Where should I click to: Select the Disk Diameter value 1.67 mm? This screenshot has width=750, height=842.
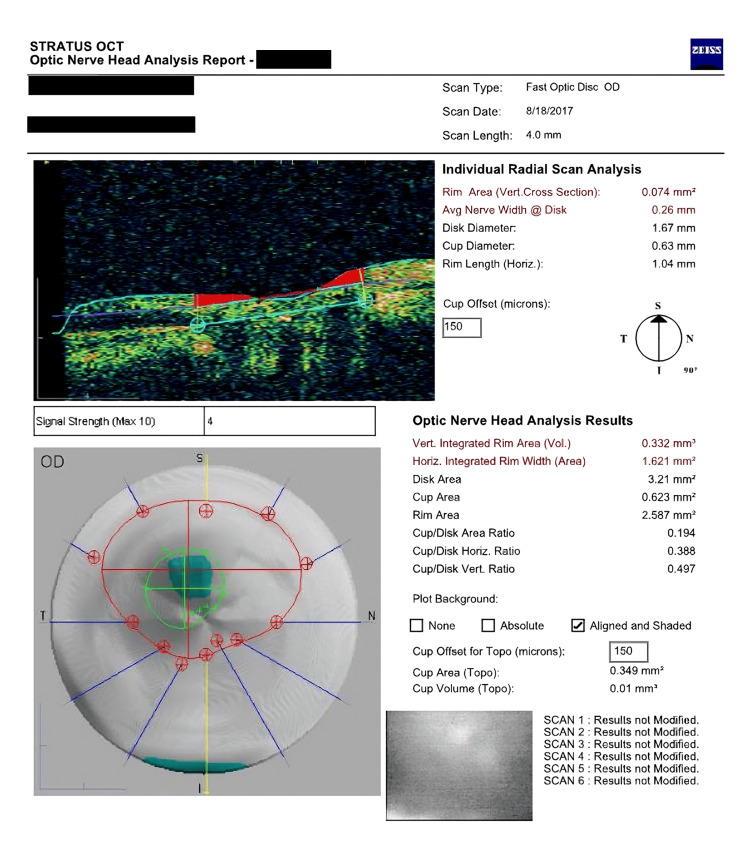tap(674, 228)
